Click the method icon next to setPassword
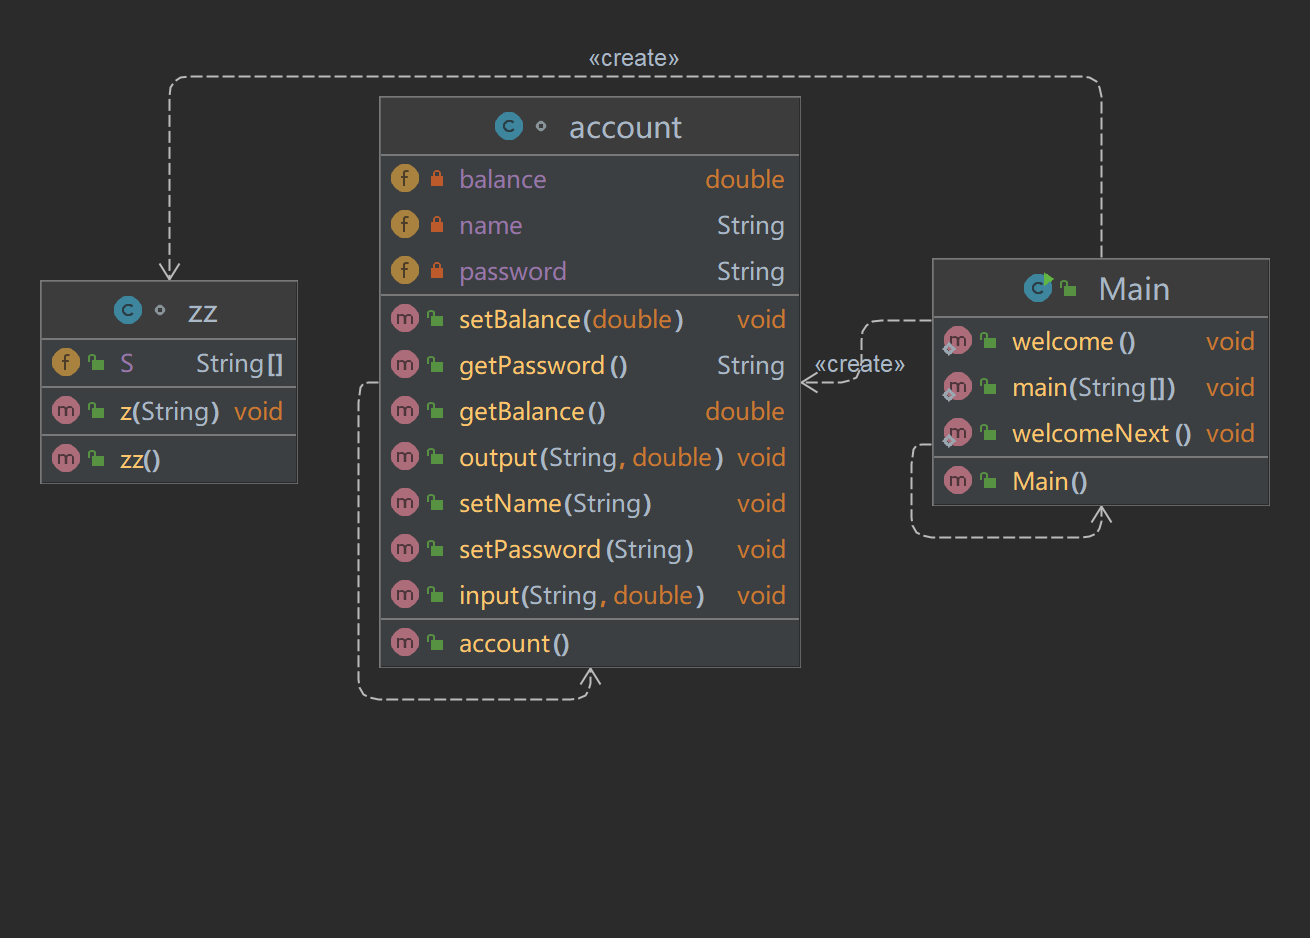This screenshot has height=938, width=1310. (x=404, y=548)
